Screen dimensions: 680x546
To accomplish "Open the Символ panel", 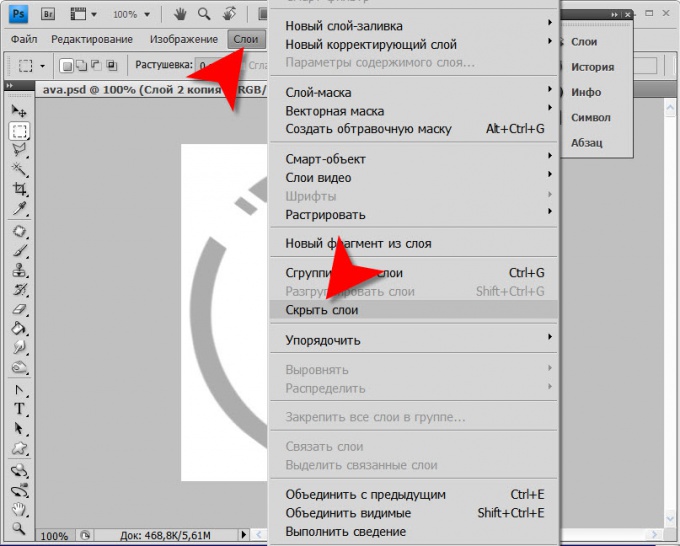I will pos(591,118).
